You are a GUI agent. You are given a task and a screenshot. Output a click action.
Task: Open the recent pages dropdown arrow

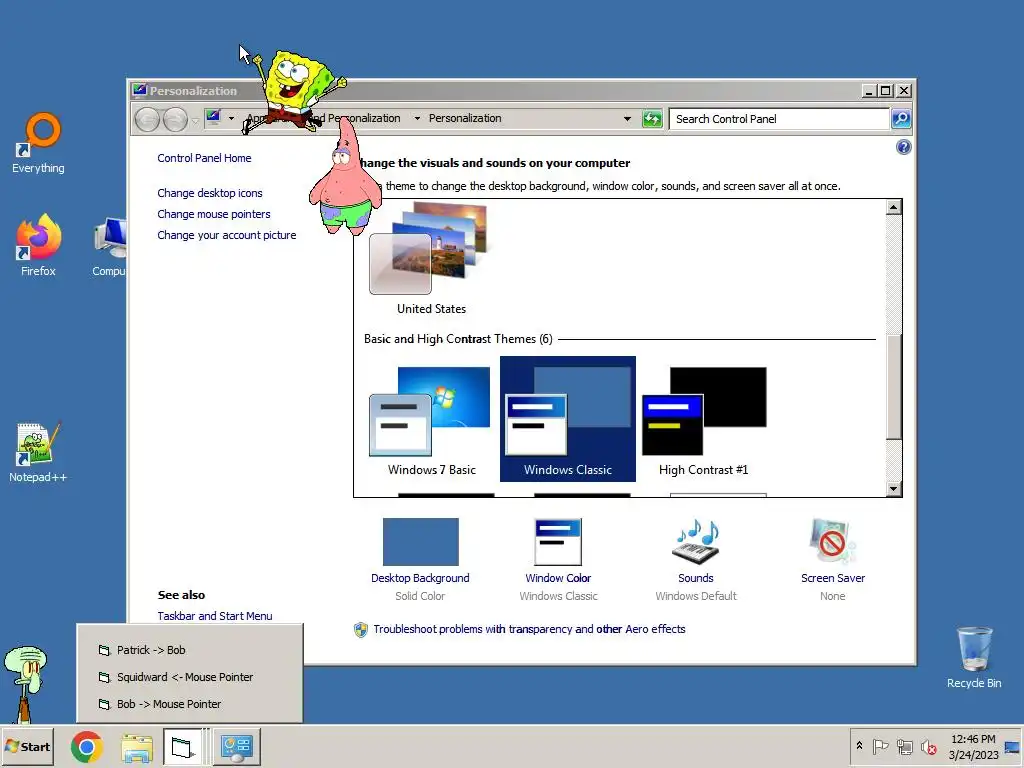pyautogui.click(x=195, y=120)
